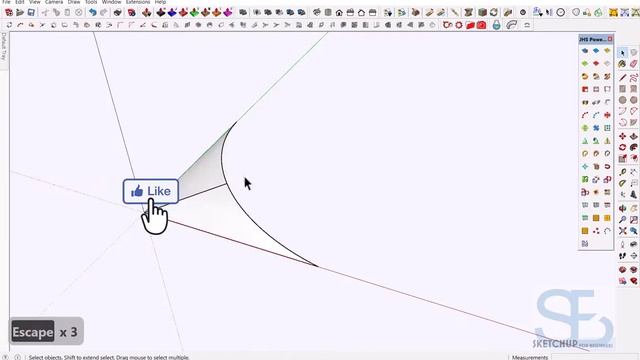
Task: Click the blue sandbox surface icon
Action: point(172,13)
